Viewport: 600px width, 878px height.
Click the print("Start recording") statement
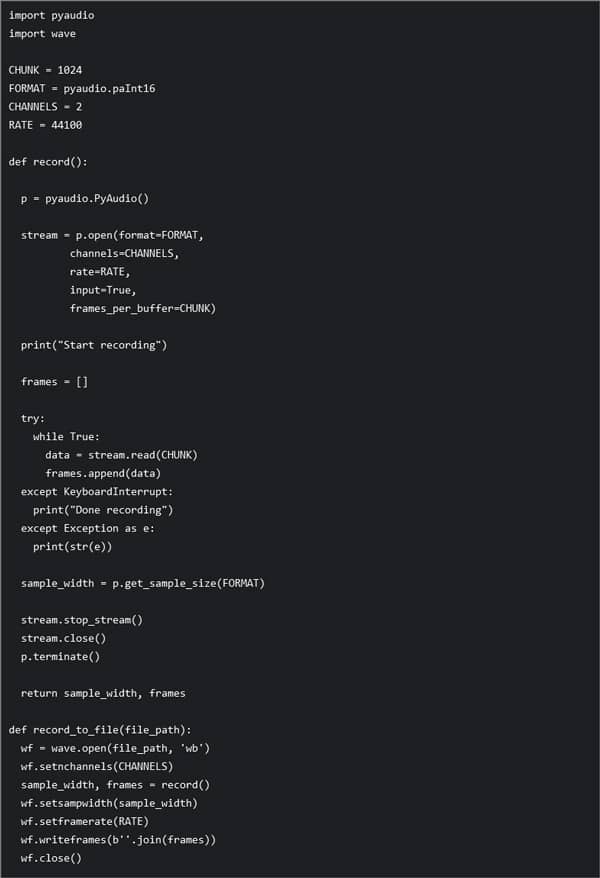tap(94, 345)
